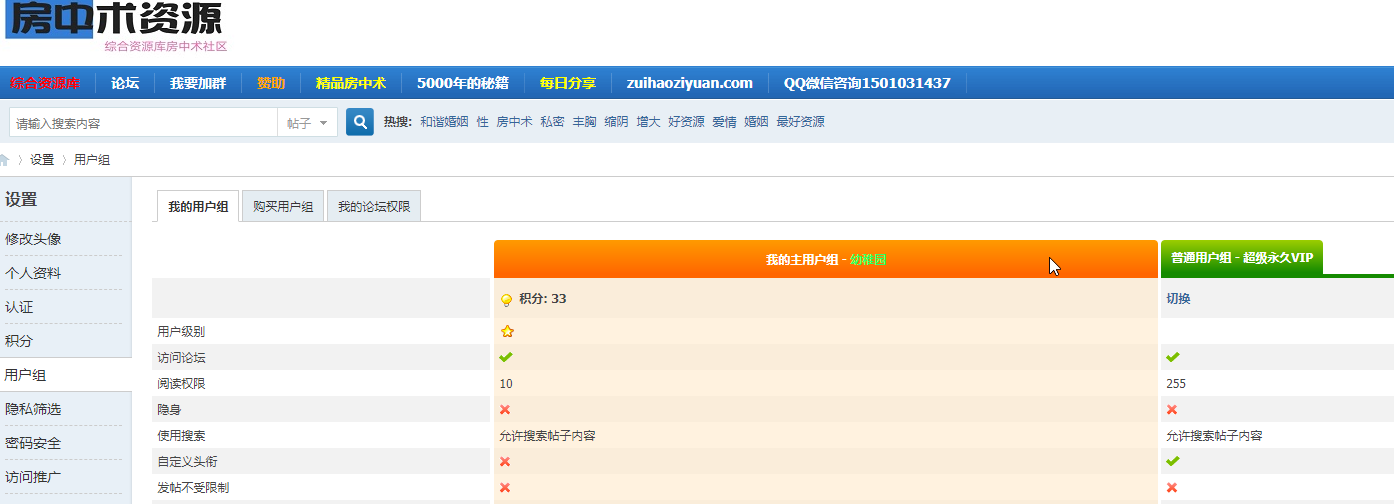Click hot search keyword 丰胸
Viewport: 1394px width, 504px height.
[x=584, y=122]
